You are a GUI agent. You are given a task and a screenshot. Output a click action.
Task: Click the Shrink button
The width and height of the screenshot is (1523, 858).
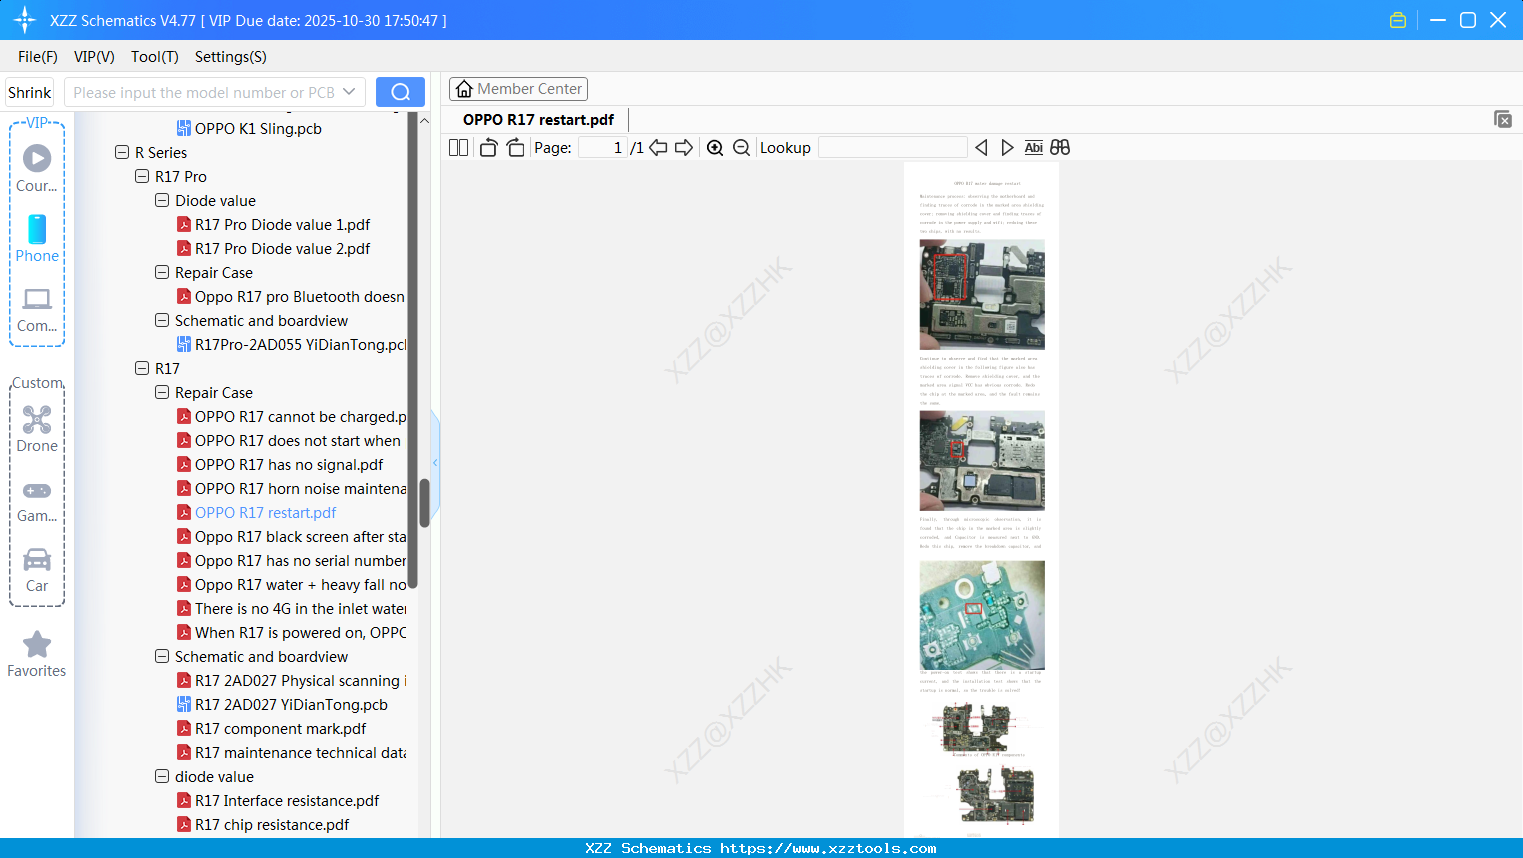click(x=28, y=91)
